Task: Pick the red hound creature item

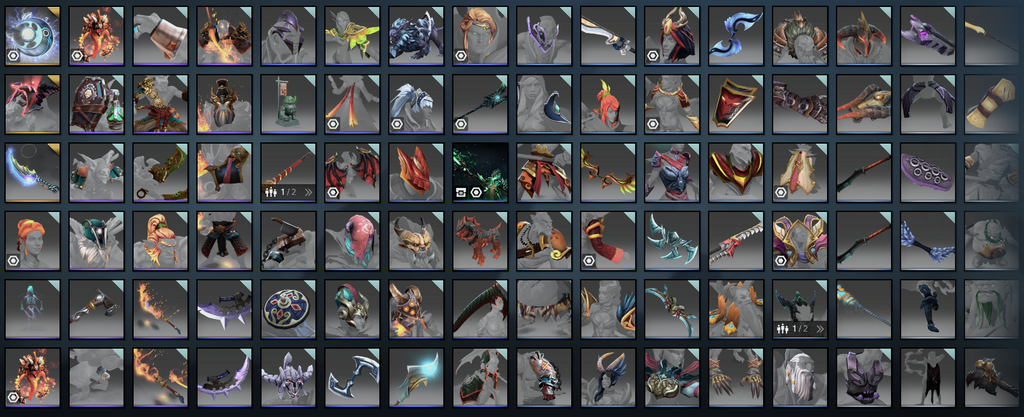Action: pos(481,241)
